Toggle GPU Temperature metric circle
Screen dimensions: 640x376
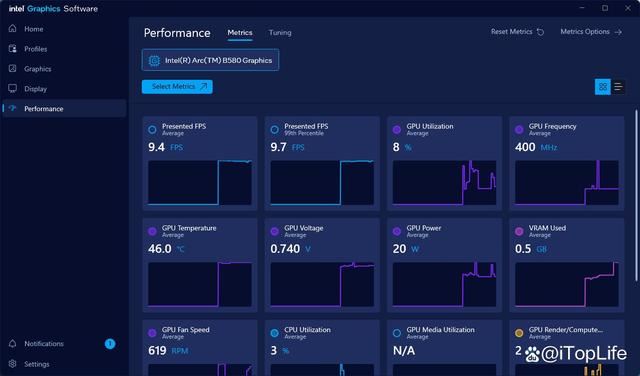pyautogui.click(x=152, y=231)
